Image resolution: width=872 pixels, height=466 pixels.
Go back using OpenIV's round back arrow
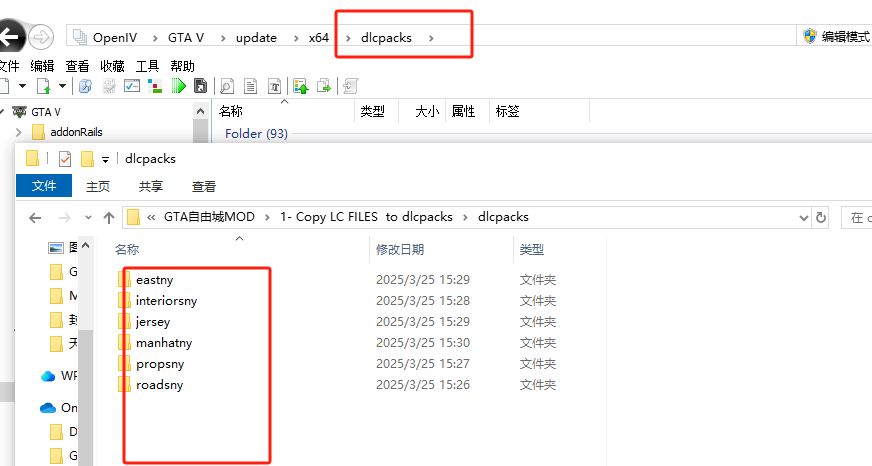coord(10,37)
